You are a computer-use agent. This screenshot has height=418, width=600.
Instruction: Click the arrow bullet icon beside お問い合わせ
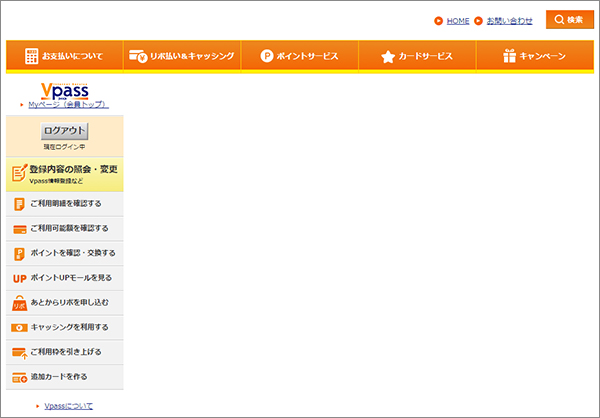pos(478,21)
